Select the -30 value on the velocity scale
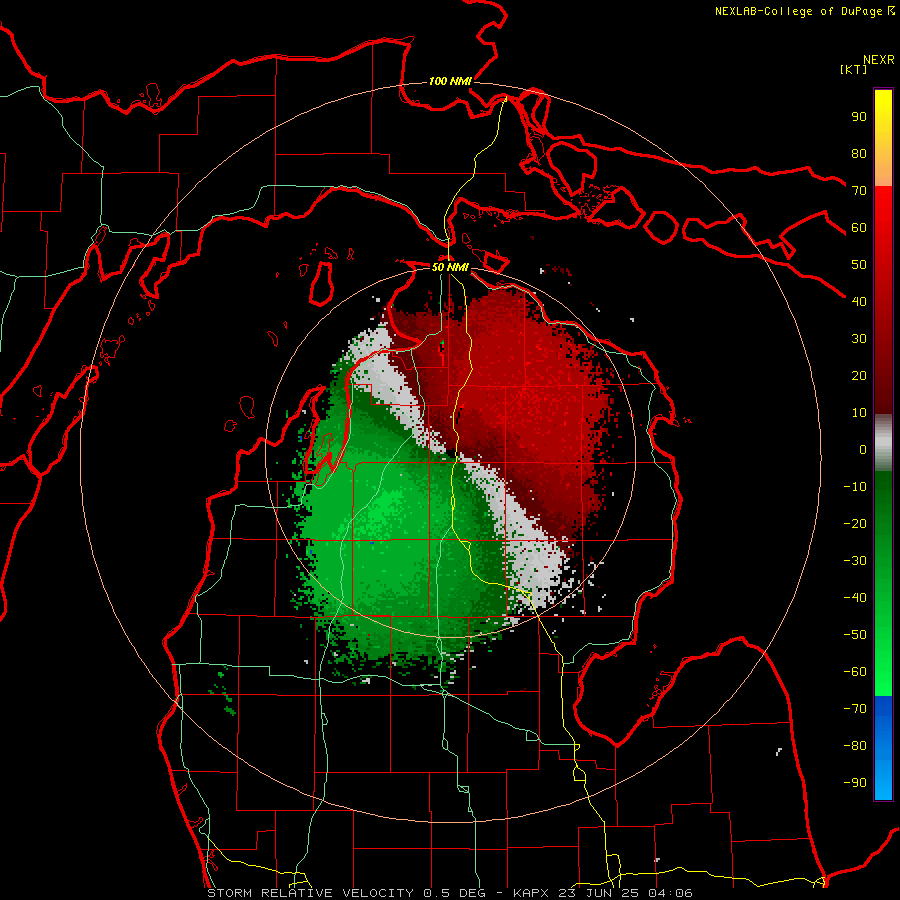This screenshot has width=900, height=900. point(855,561)
